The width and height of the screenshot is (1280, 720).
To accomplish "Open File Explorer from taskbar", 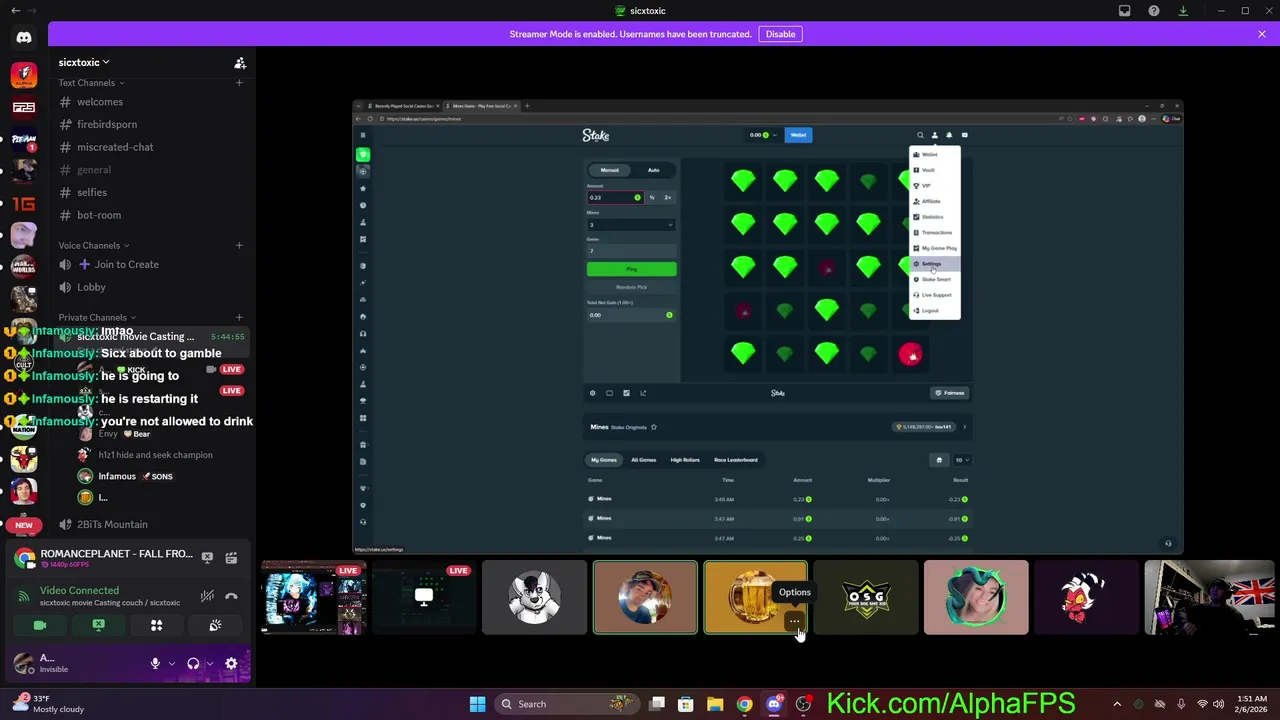I will [715, 704].
